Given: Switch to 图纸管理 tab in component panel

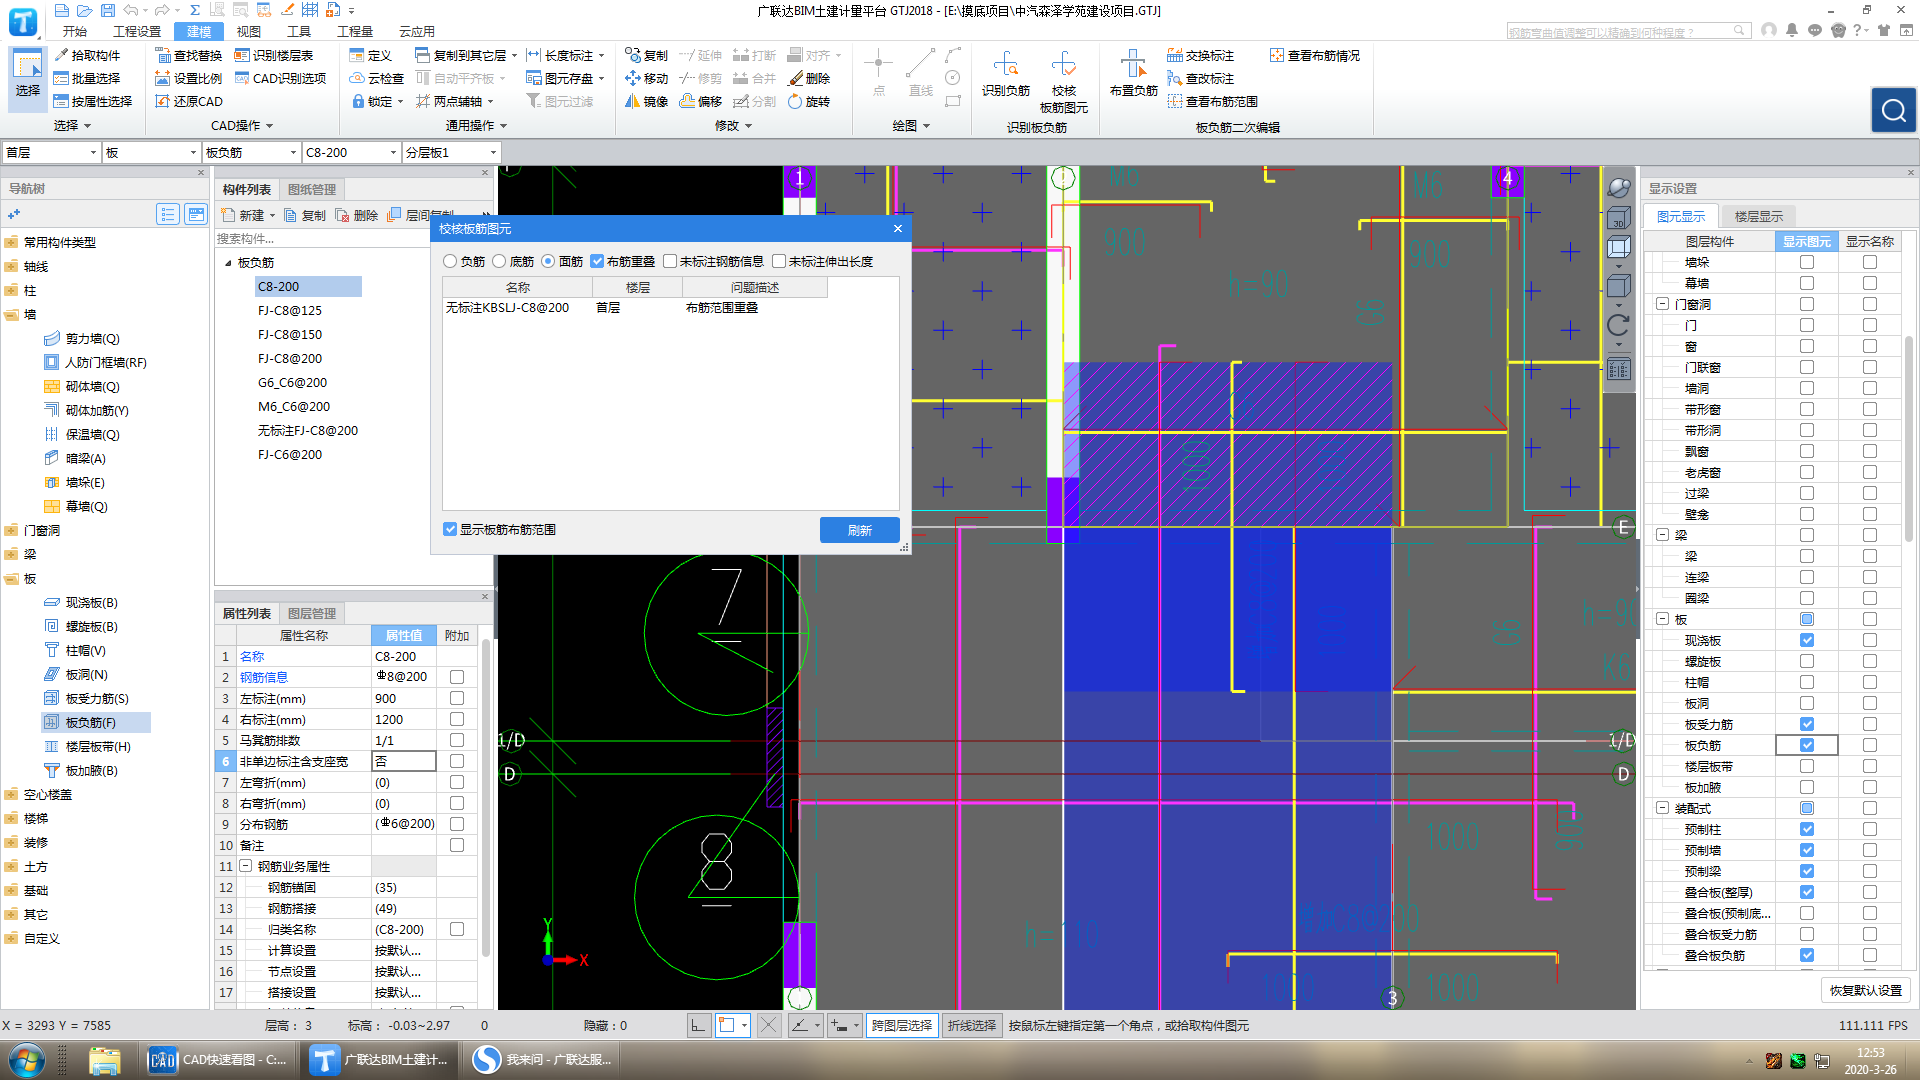Looking at the screenshot, I should point(312,189).
